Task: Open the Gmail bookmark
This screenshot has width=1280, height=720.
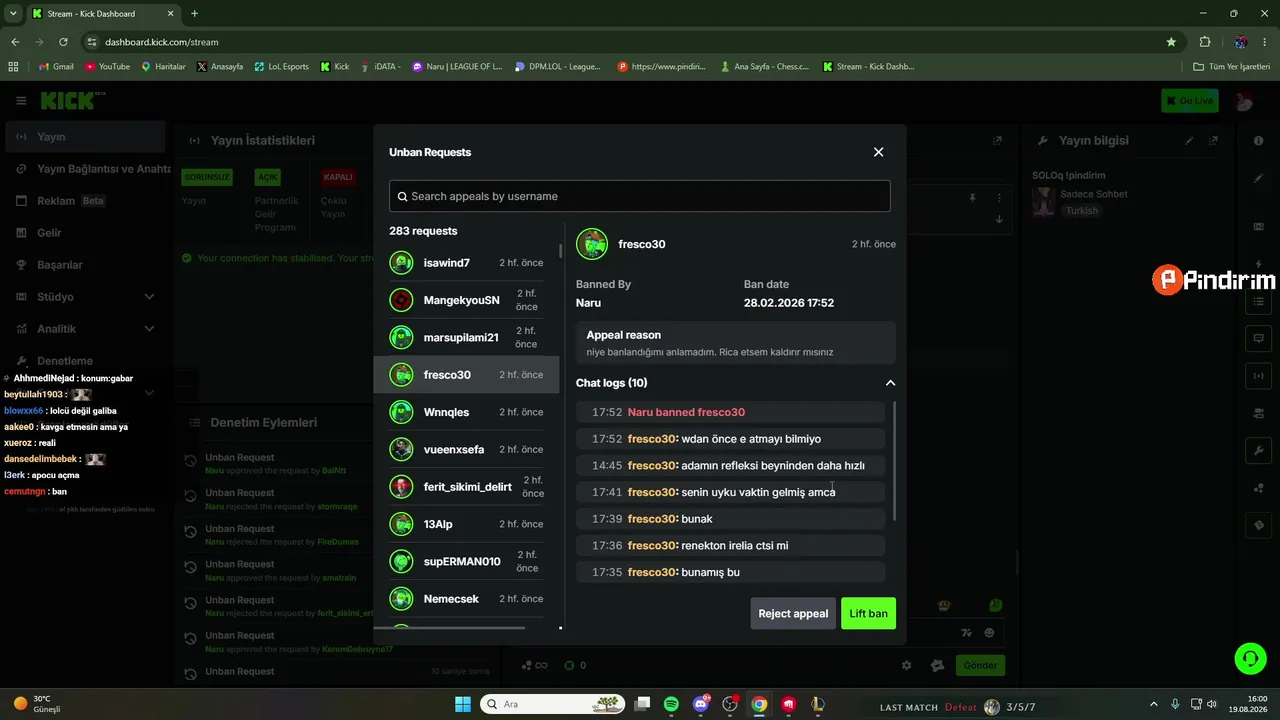Action: (56, 67)
